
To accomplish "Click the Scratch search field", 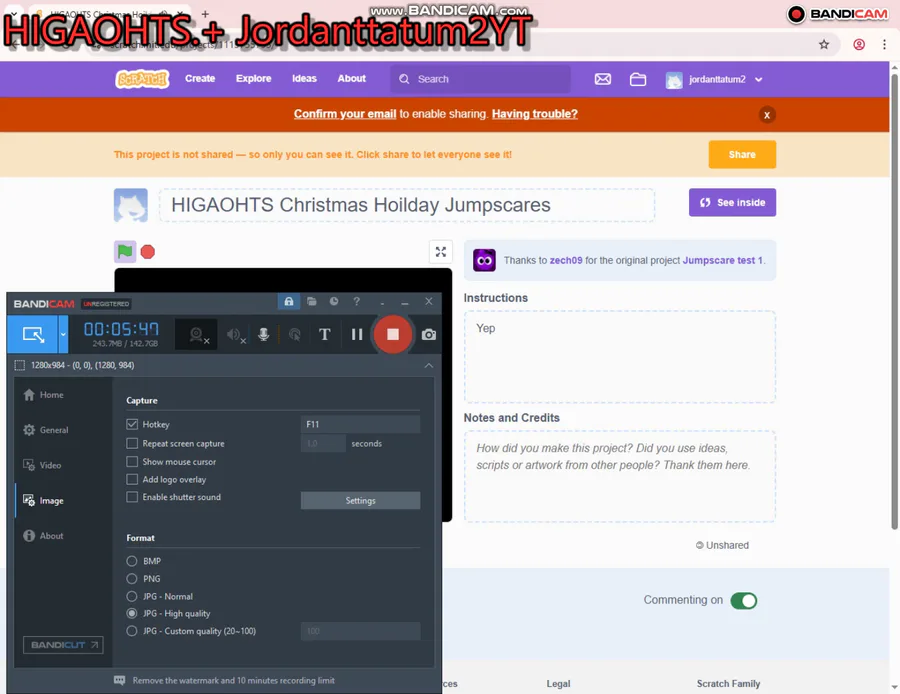I will point(480,79).
